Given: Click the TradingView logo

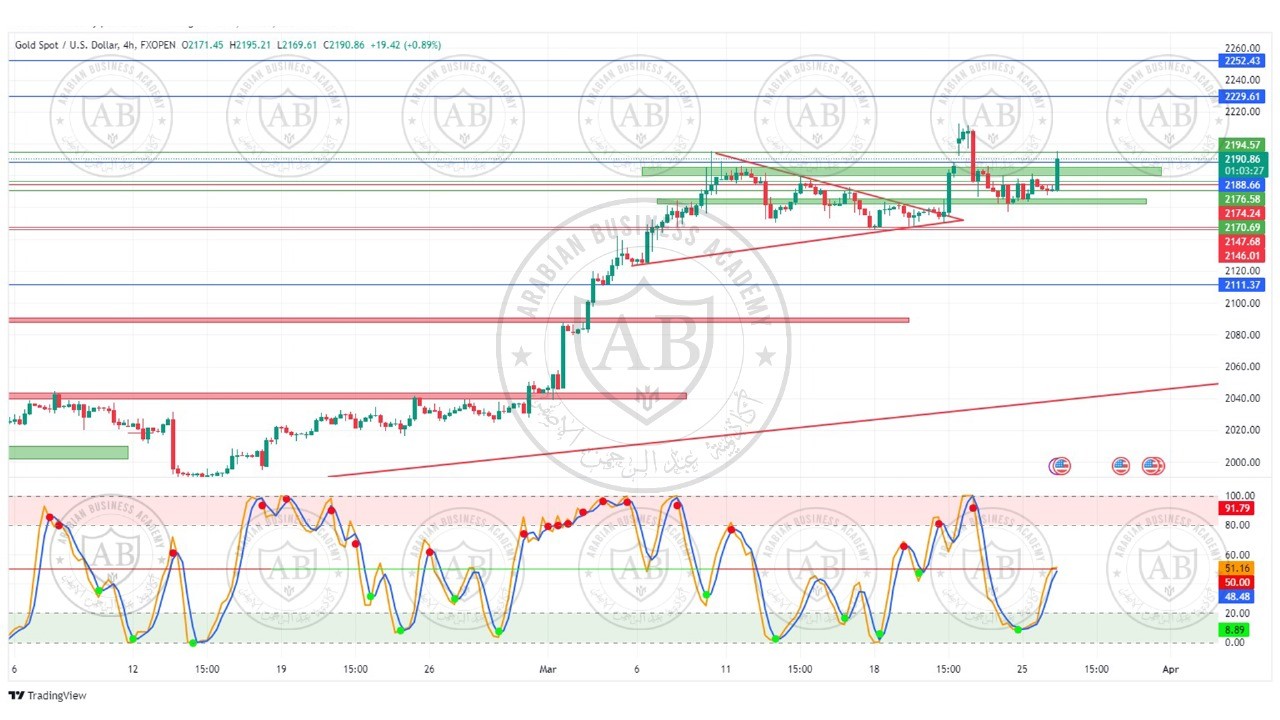Looking at the screenshot, I should point(47,695).
